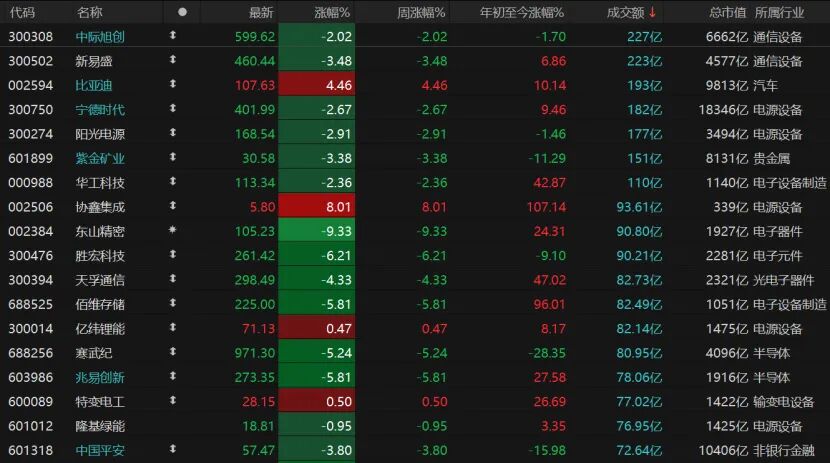
Task: Click the marker icon in the 阳光电源 row
Action: [x=173, y=133]
